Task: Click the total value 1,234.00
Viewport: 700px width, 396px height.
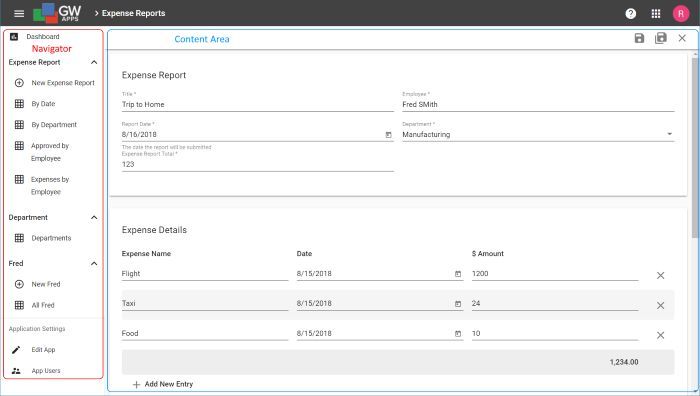Action: pyautogui.click(x=624, y=362)
